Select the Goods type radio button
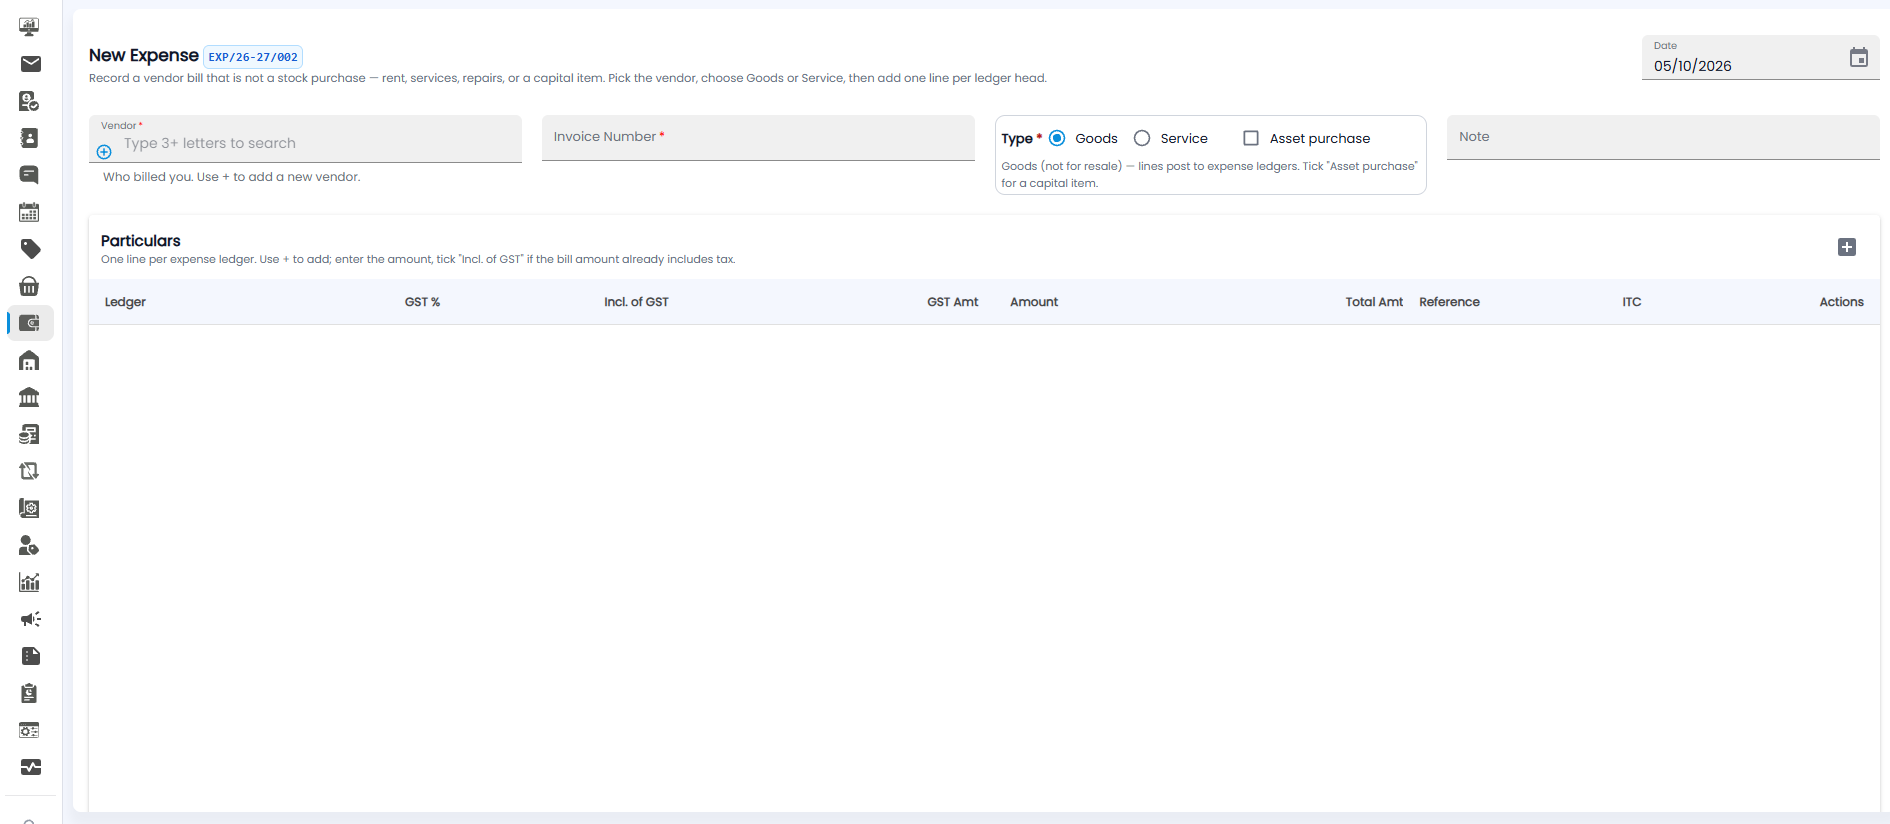The image size is (1890, 824). [1057, 138]
